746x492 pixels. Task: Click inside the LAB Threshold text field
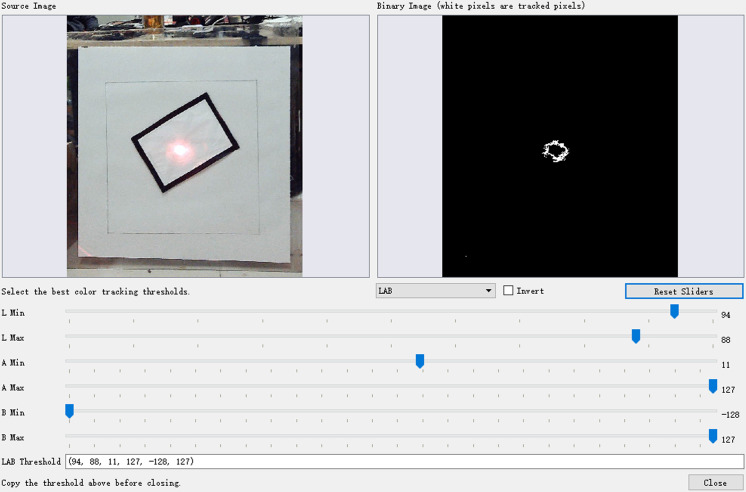tap(404, 461)
